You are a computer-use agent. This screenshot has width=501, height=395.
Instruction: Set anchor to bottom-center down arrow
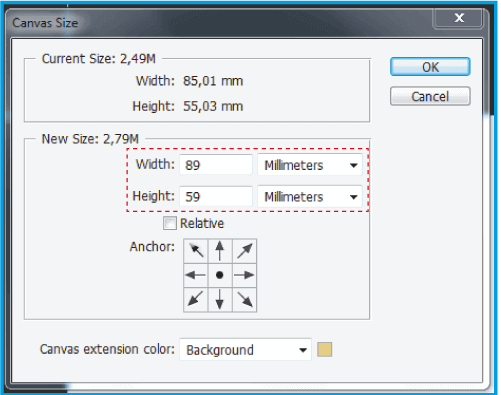tap(220, 299)
